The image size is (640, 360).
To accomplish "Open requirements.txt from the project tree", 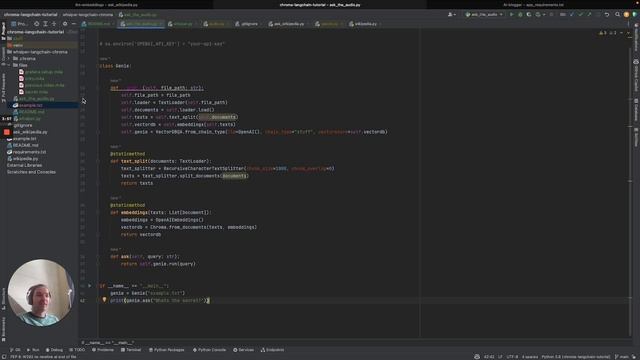I will [x=27, y=152].
